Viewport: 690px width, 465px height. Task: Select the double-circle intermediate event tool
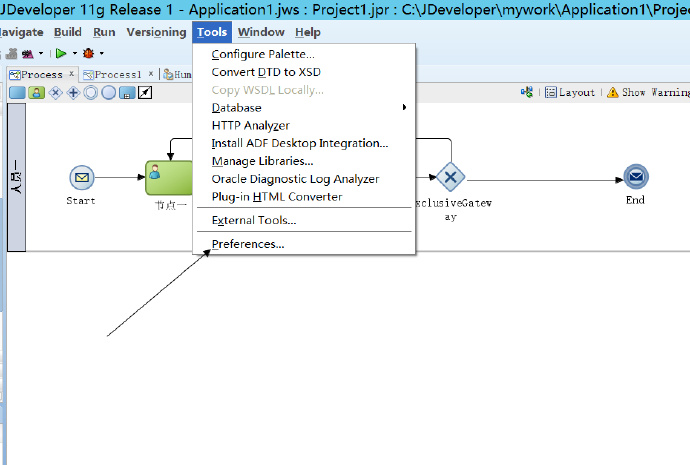tap(91, 92)
